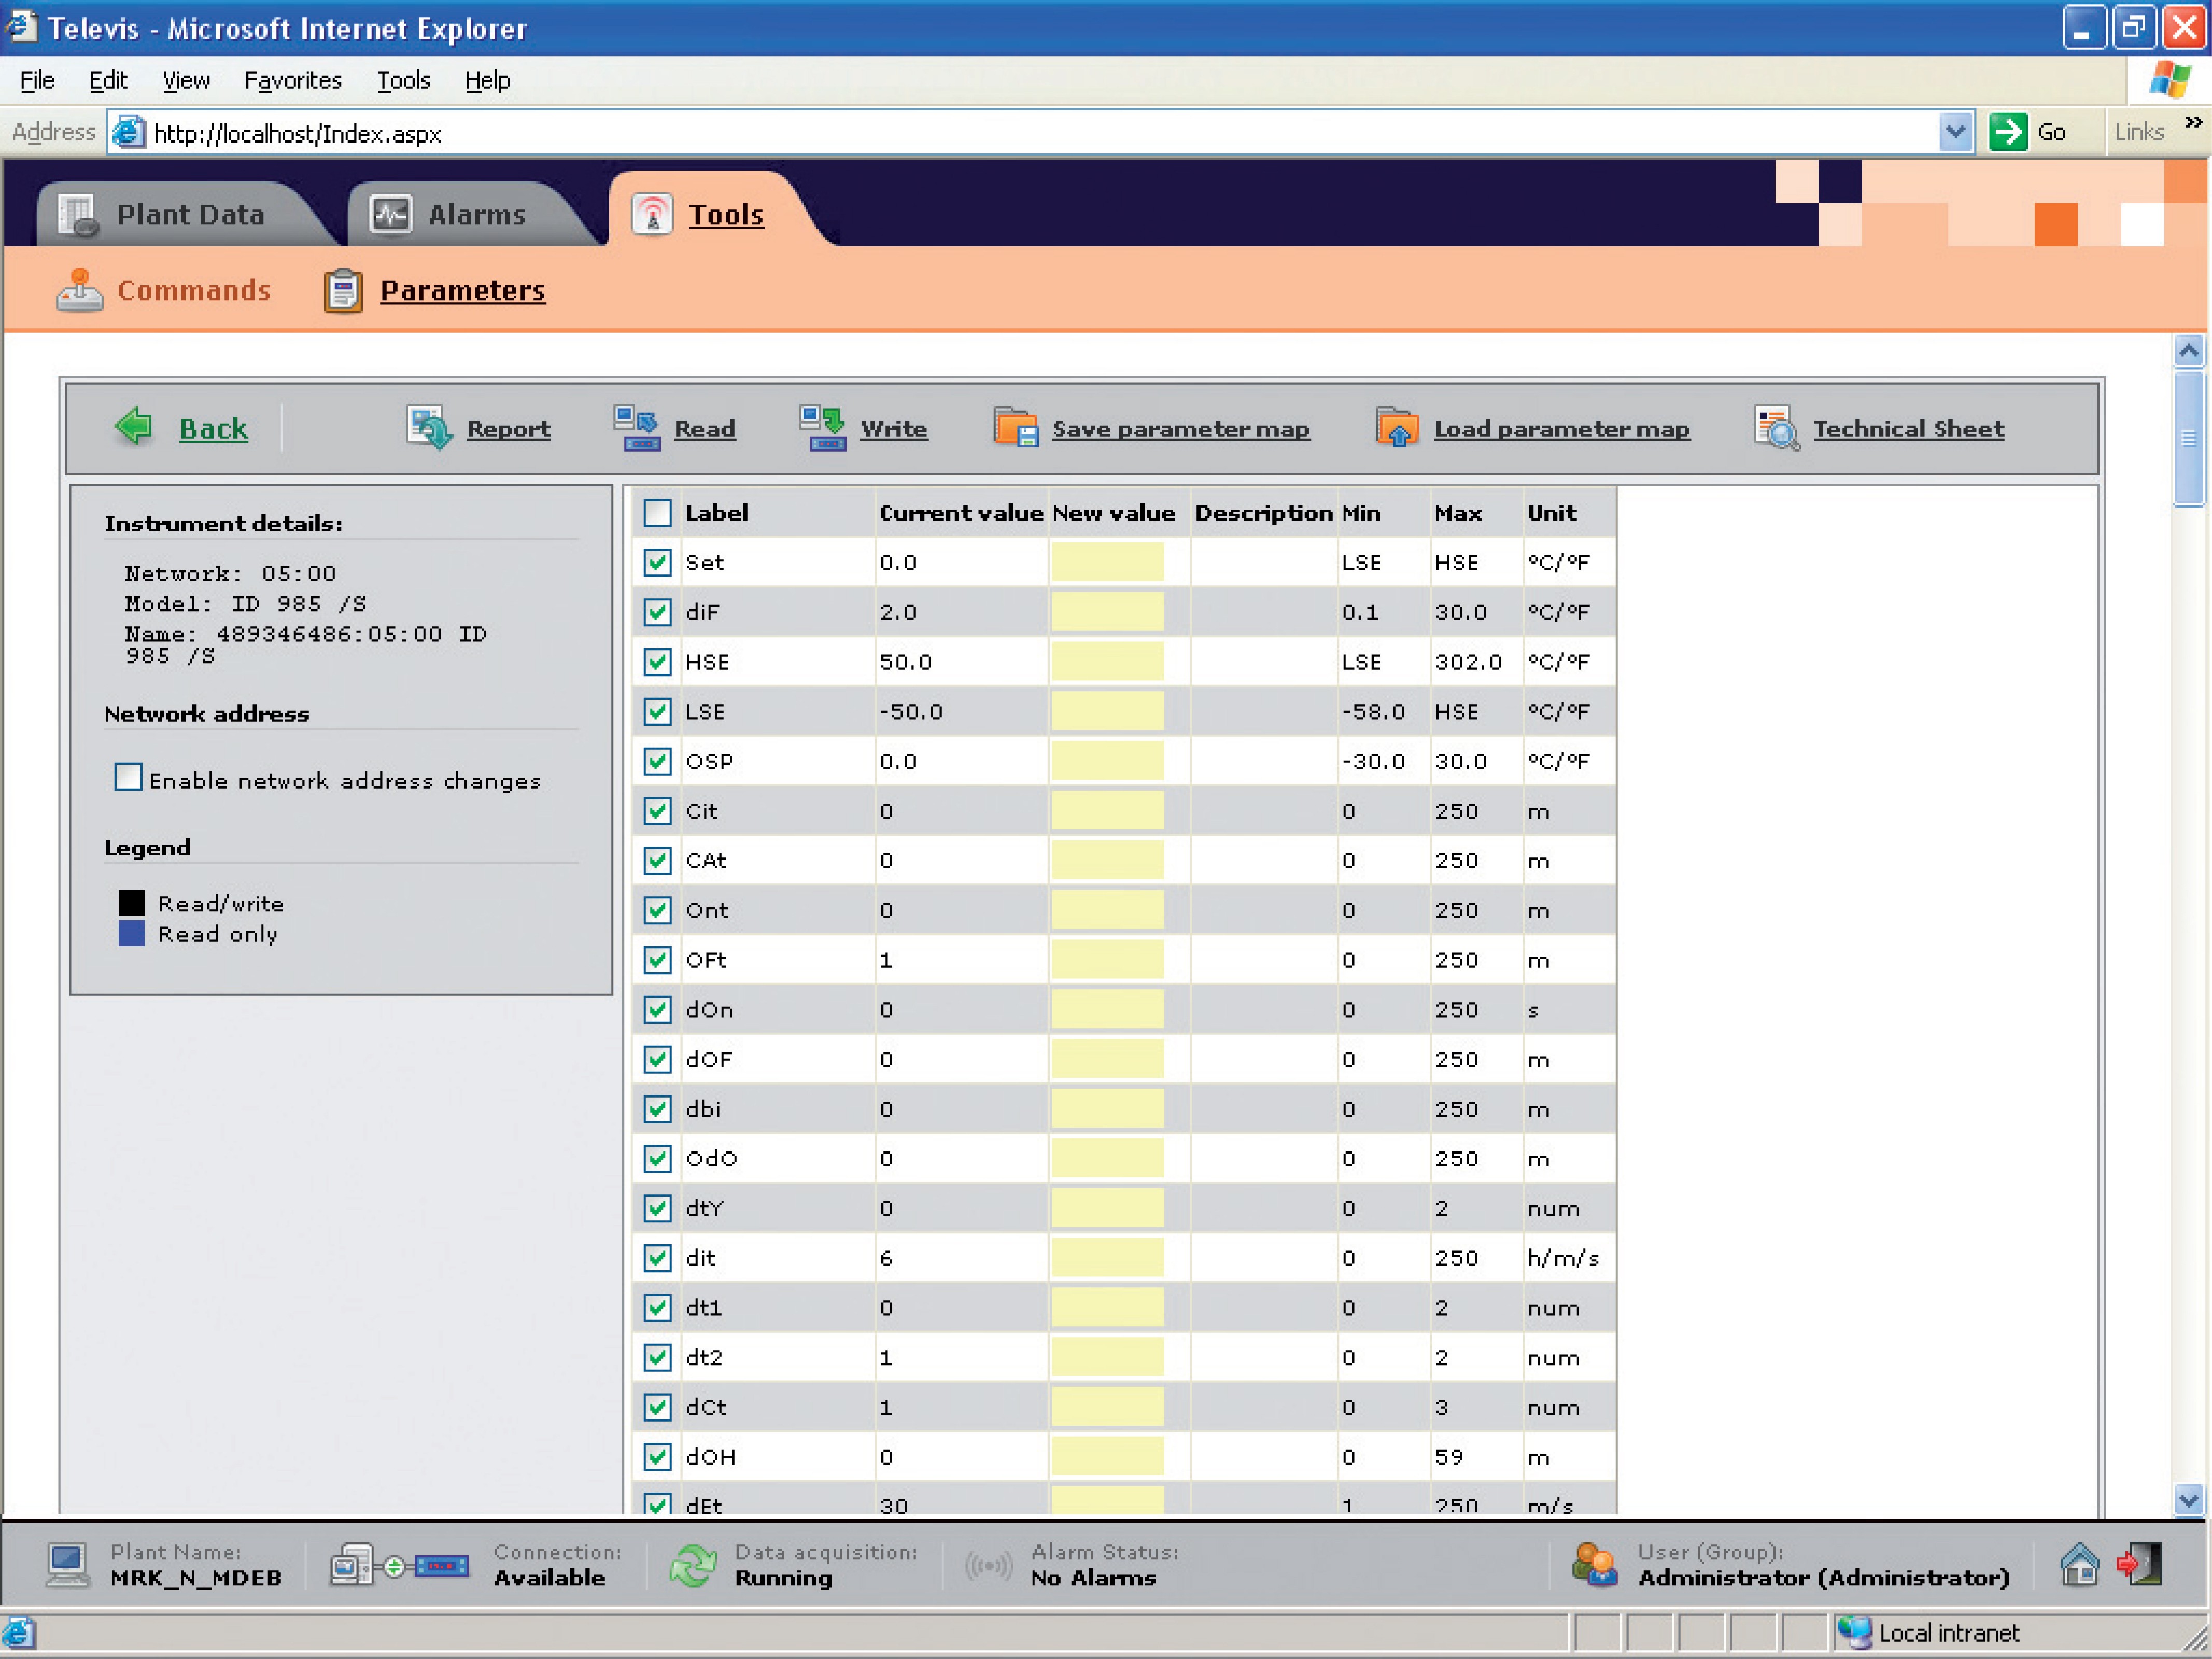
Task: Switch to the Alarms tab
Action: (477, 215)
